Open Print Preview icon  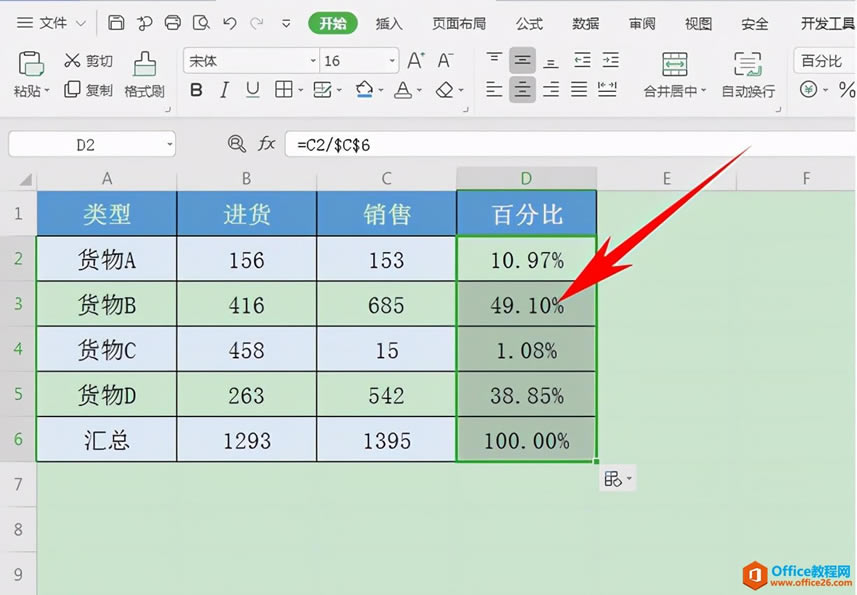pyautogui.click(x=202, y=23)
